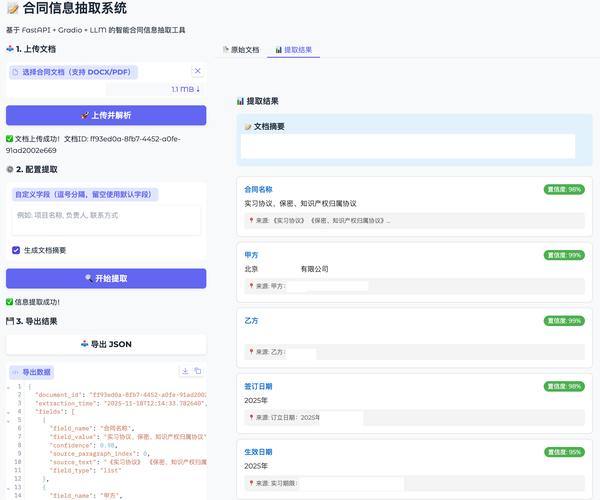
Task: Click the 来源: 订立日期 source line
Action: tap(414, 417)
